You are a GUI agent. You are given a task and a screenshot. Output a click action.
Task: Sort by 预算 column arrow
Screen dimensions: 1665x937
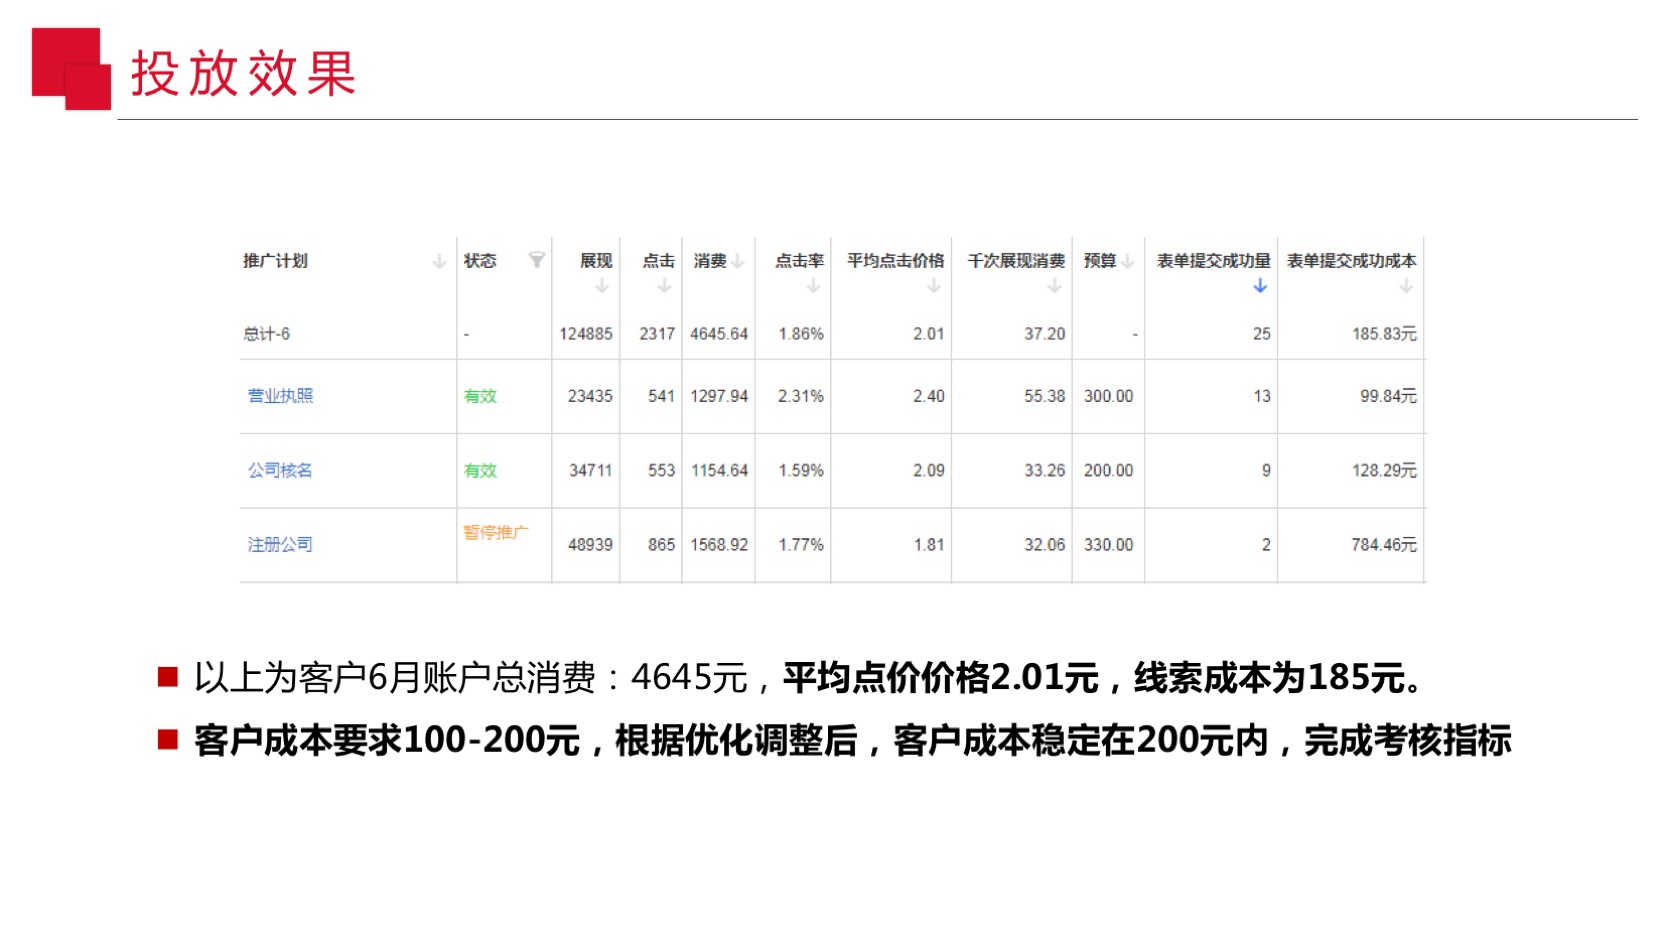click(1128, 262)
